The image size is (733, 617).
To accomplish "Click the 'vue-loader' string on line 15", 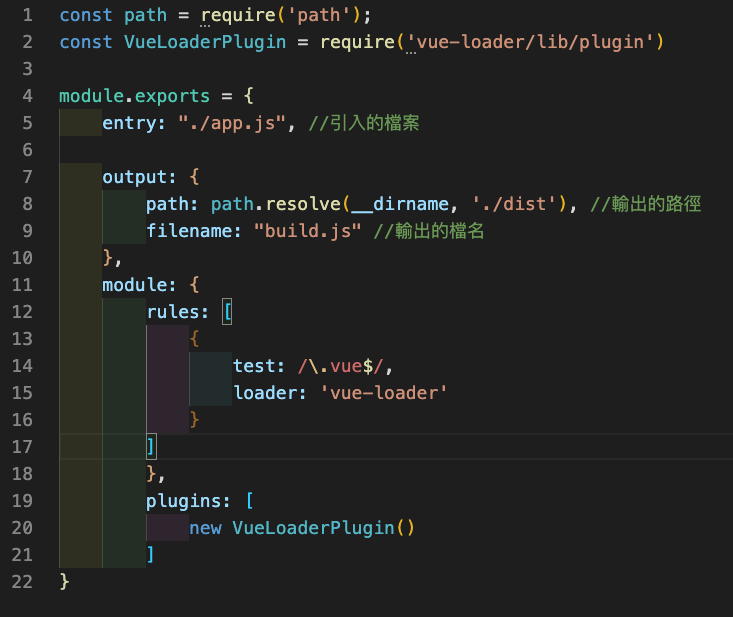I will coord(384,393).
